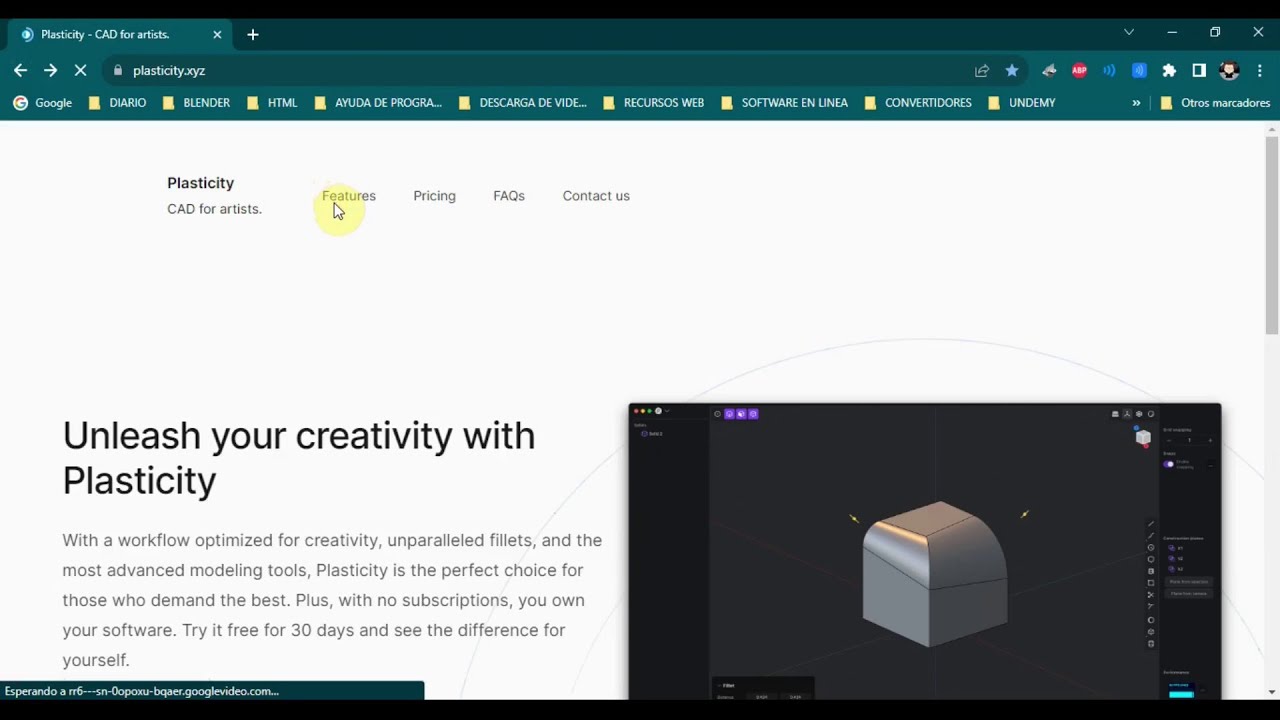Open the Google bookmark
Screen dimensions: 1280x720
click(x=42, y=102)
